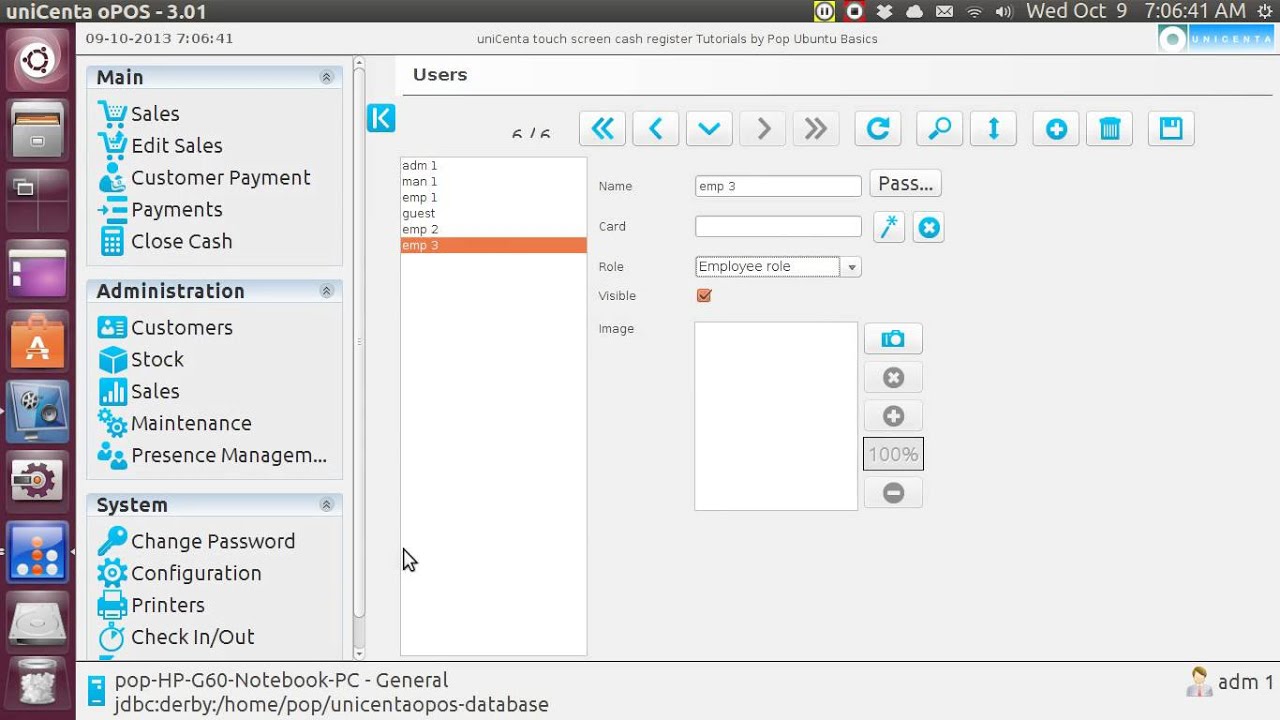The image size is (1280, 720).
Task: Reset image zoom at 100% button
Action: point(893,454)
